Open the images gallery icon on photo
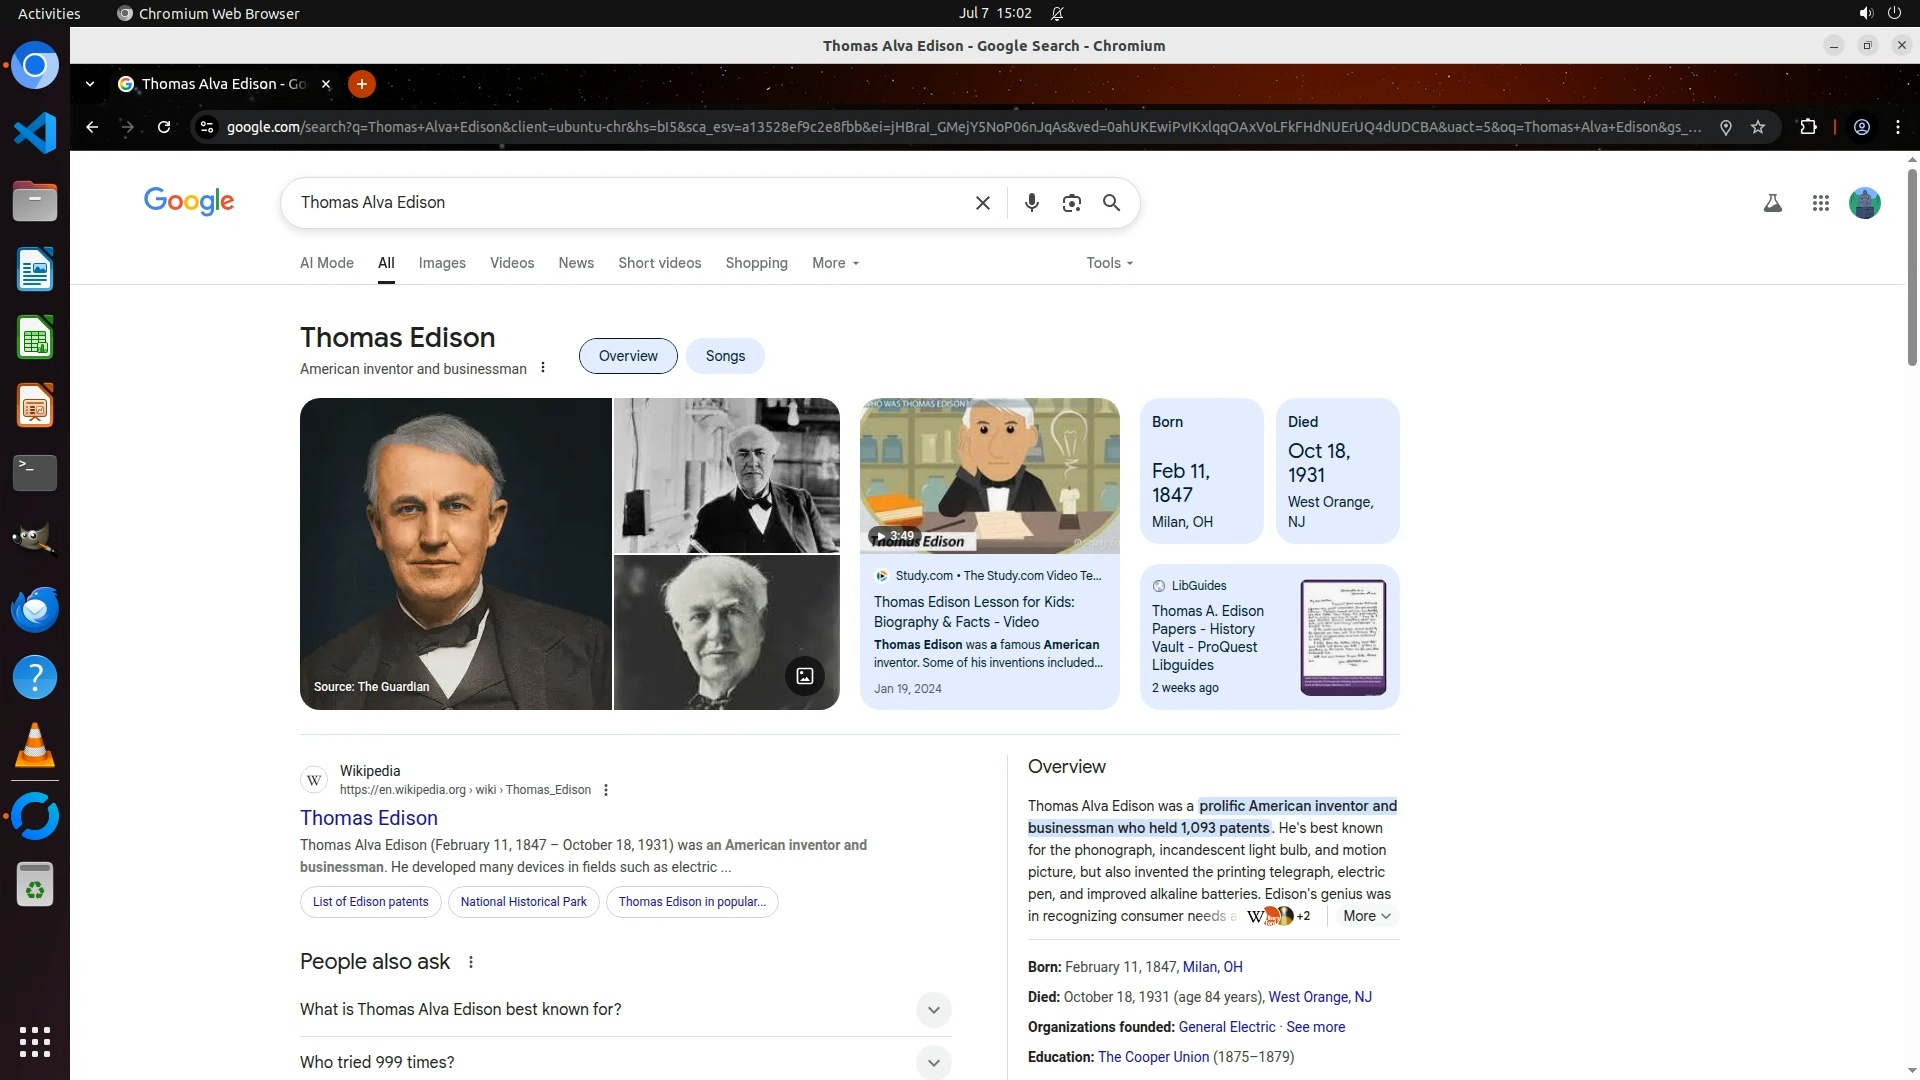Image resolution: width=1920 pixels, height=1080 pixels. point(804,676)
